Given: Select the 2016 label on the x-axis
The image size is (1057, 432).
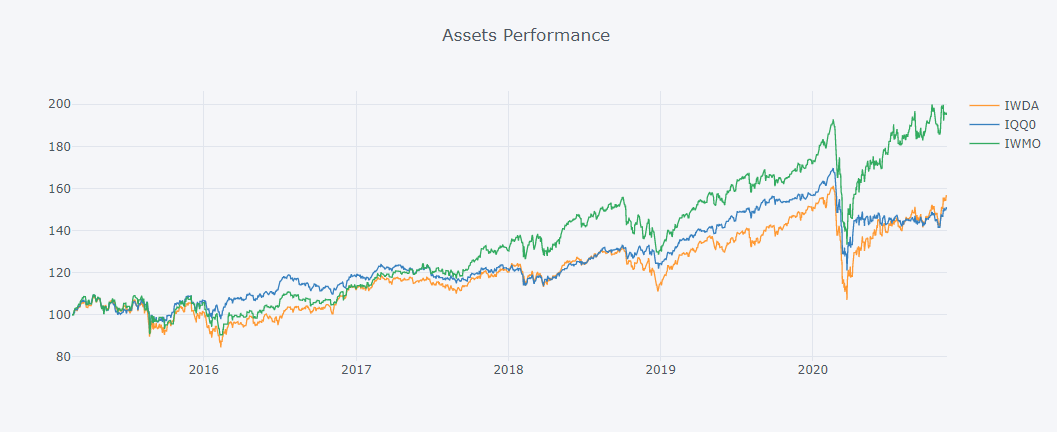Looking at the screenshot, I should 204,370.
